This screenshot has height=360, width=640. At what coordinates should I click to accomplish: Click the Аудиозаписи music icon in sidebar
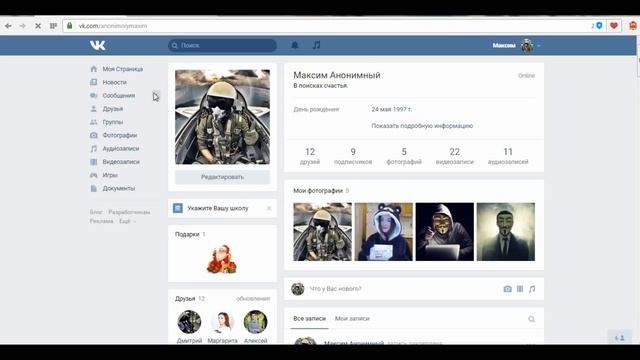coord(93,149)
